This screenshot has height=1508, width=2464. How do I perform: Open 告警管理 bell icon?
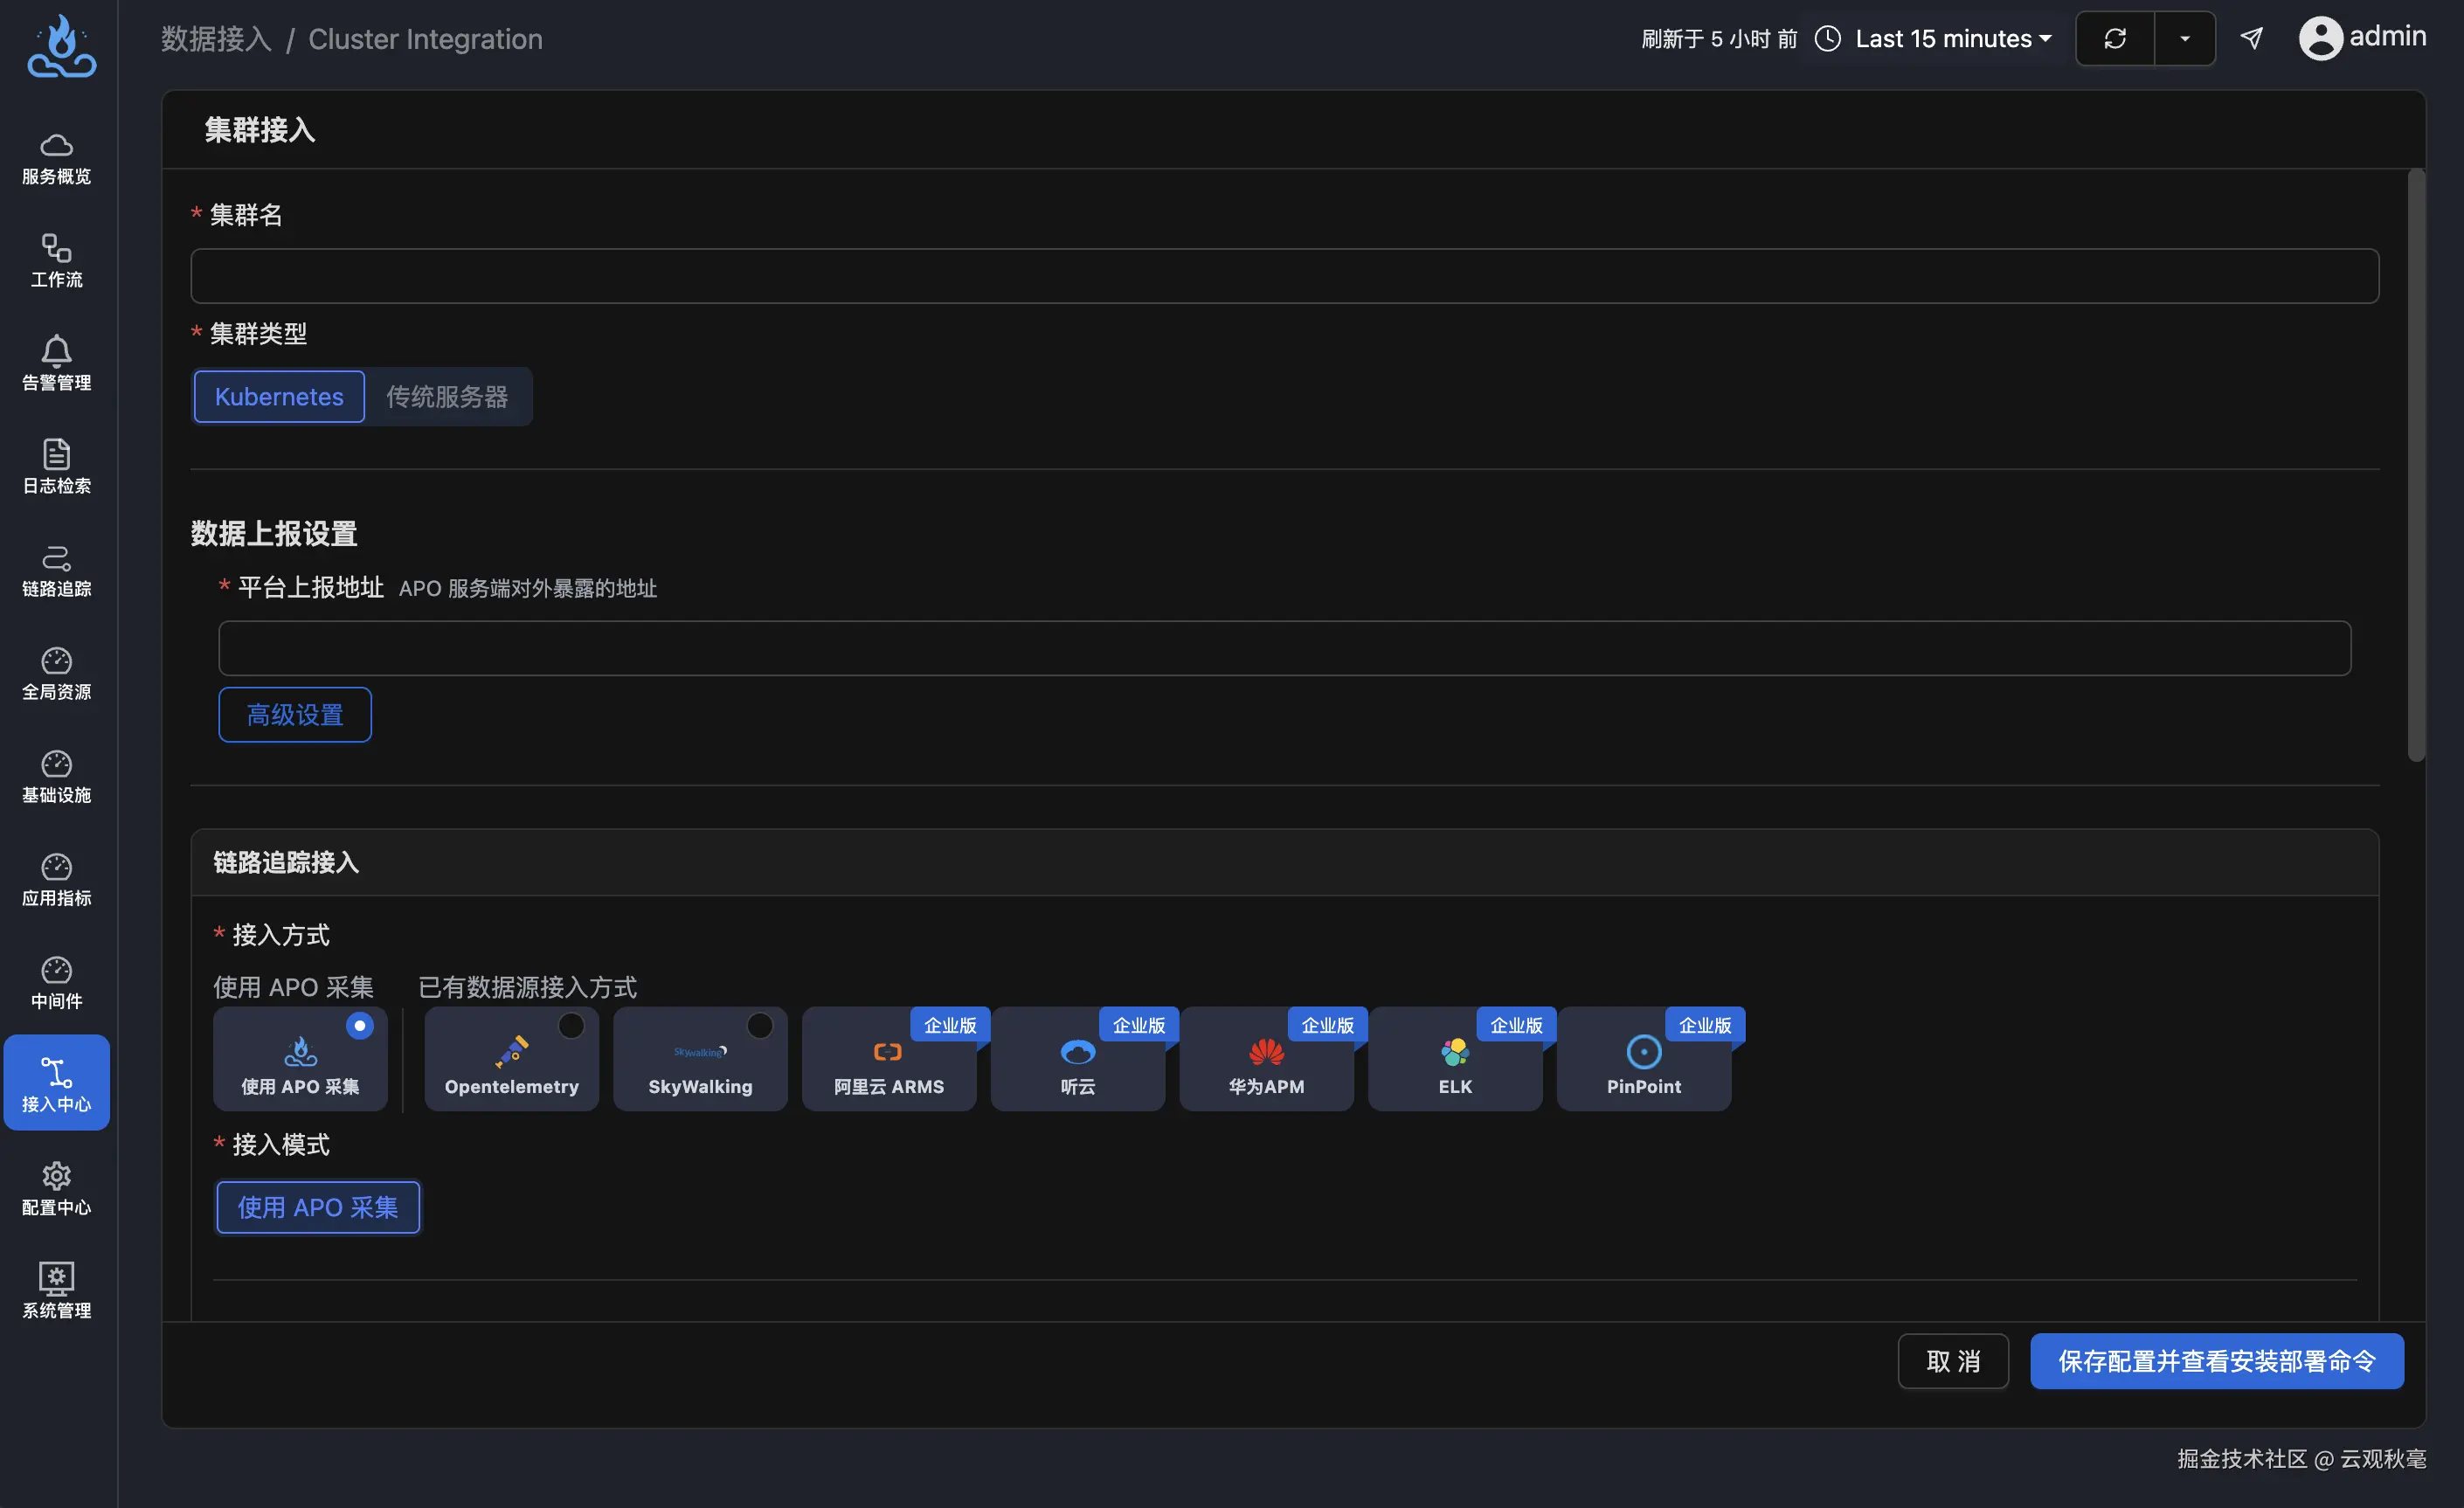point(56,351)
